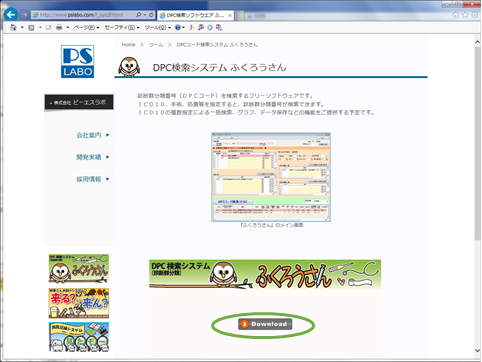Click the arrow beside 開発実績
Image resolution: width=482 pixels, height=362 pixels.
point(108,157)
